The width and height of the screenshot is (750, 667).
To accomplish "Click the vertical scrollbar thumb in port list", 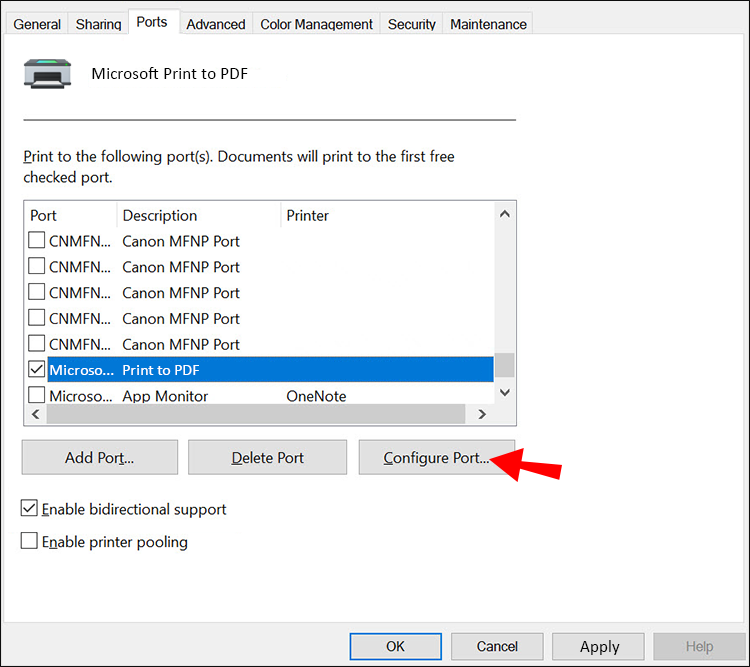I will 505,363.
